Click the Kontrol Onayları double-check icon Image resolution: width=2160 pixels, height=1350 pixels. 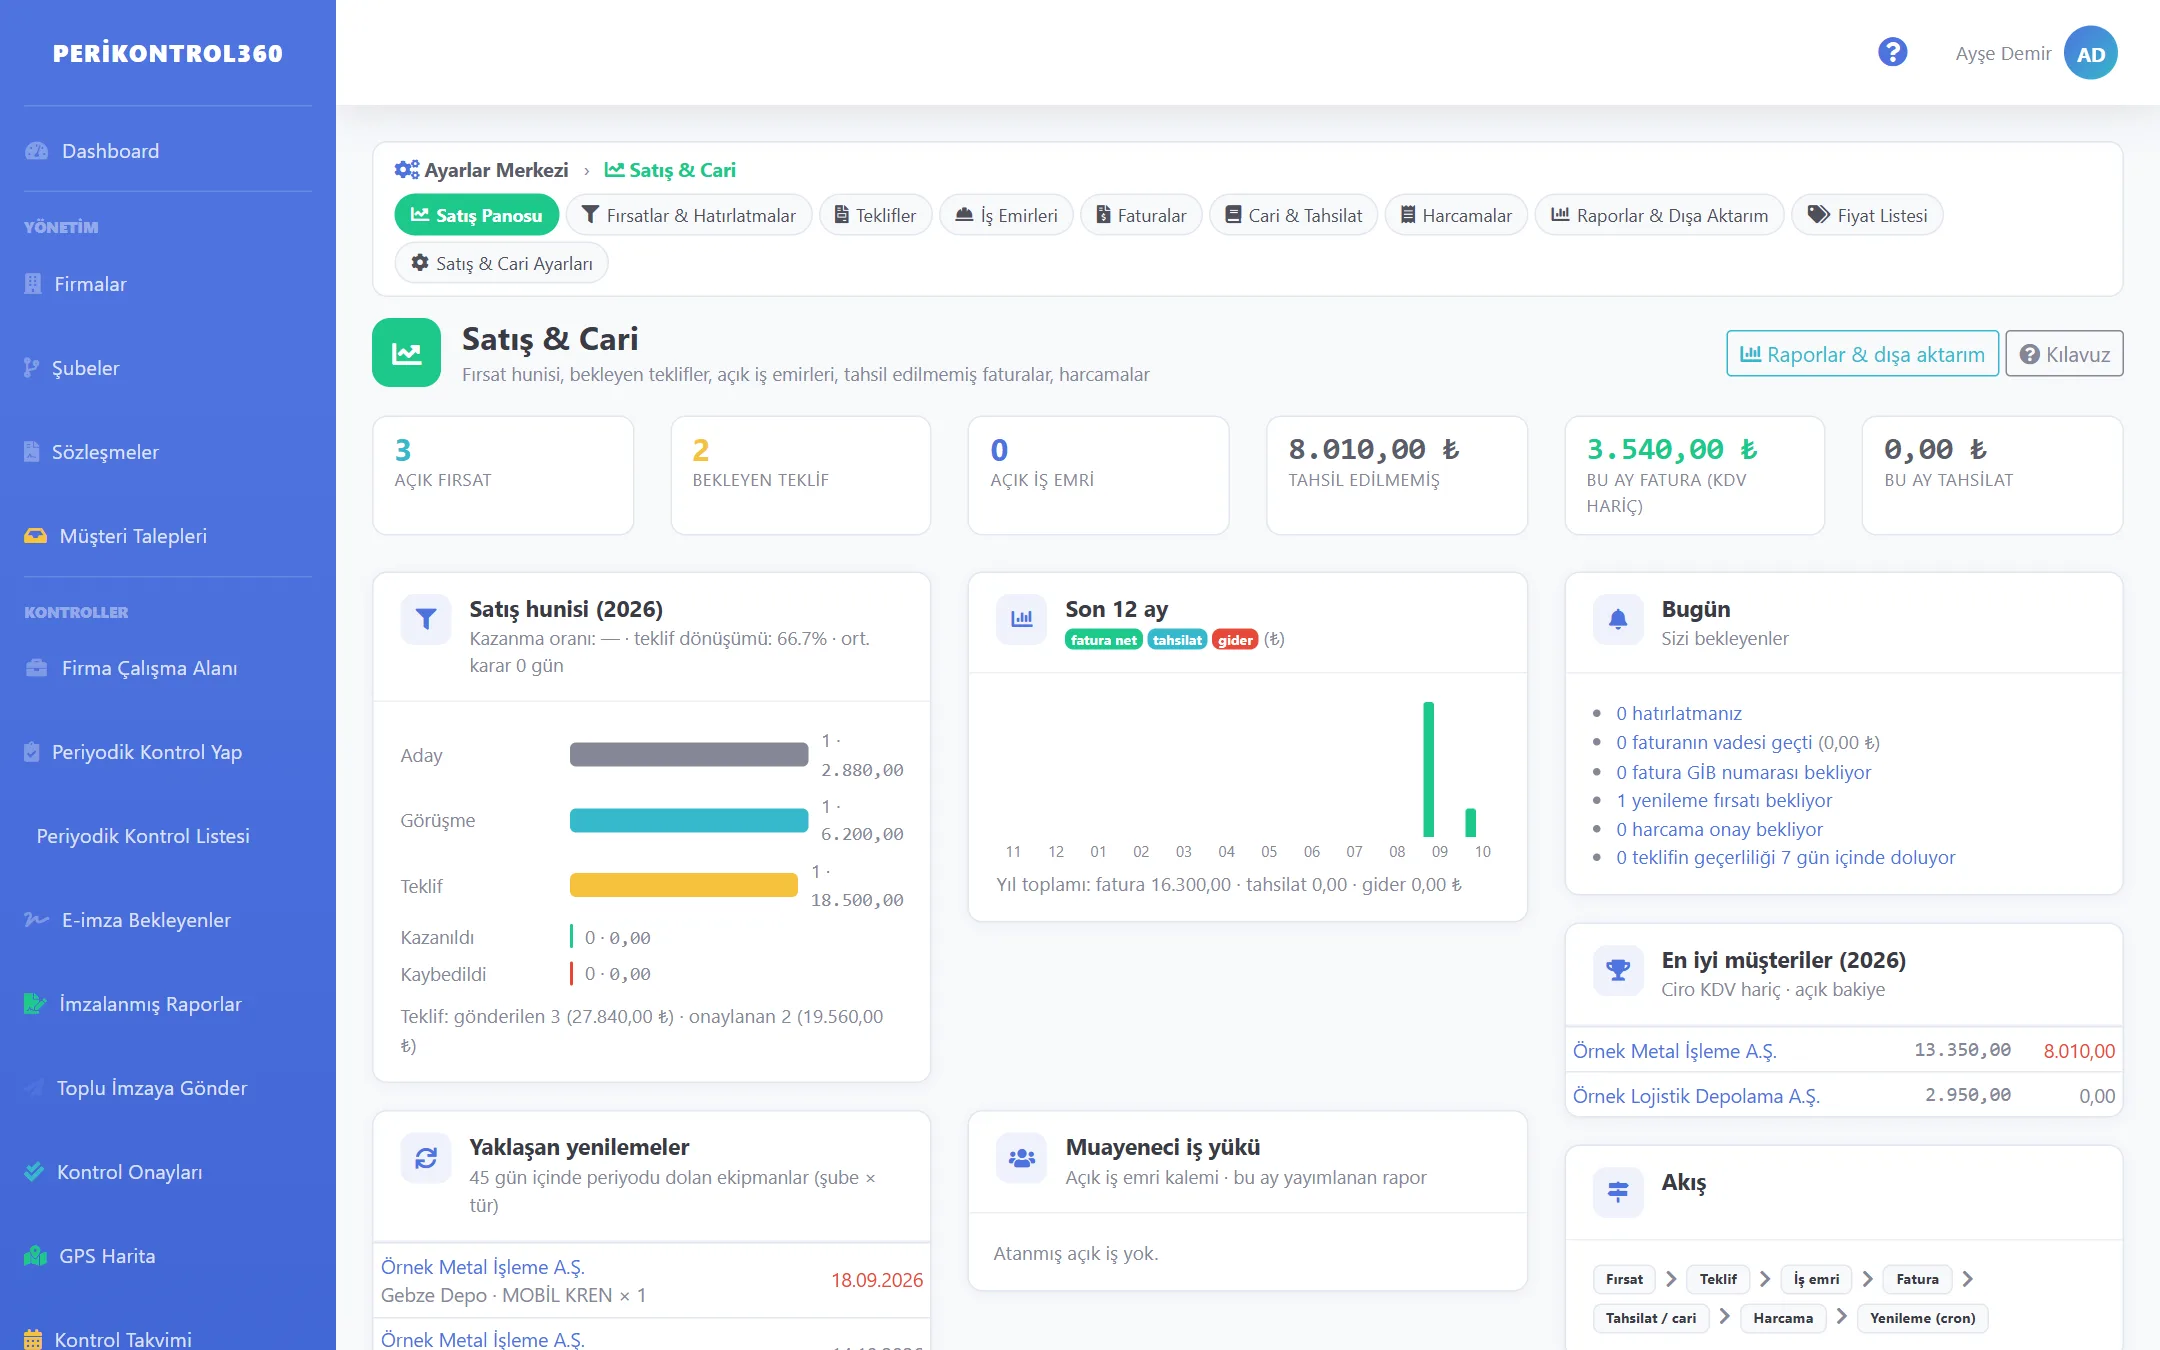click(x=35, y=1172)
